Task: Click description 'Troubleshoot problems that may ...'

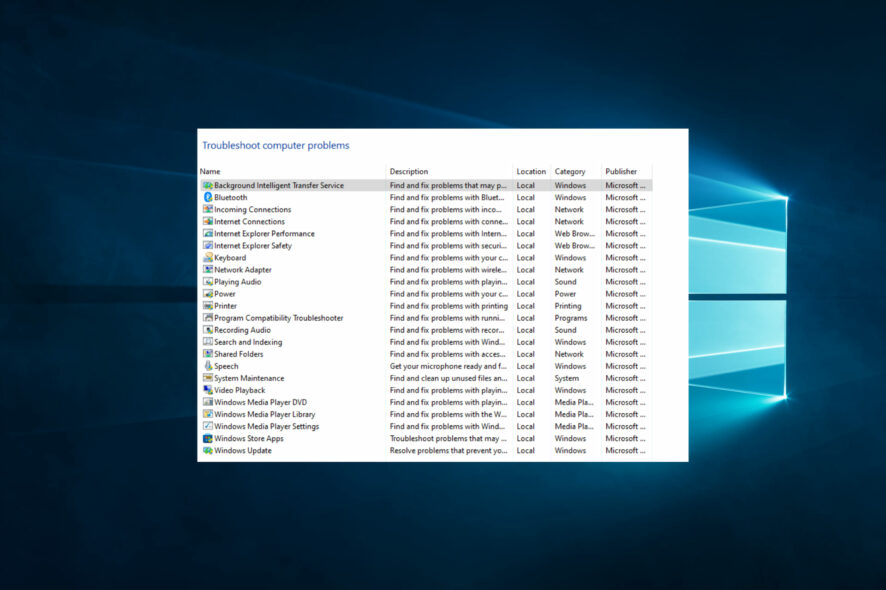Action: 448,439
